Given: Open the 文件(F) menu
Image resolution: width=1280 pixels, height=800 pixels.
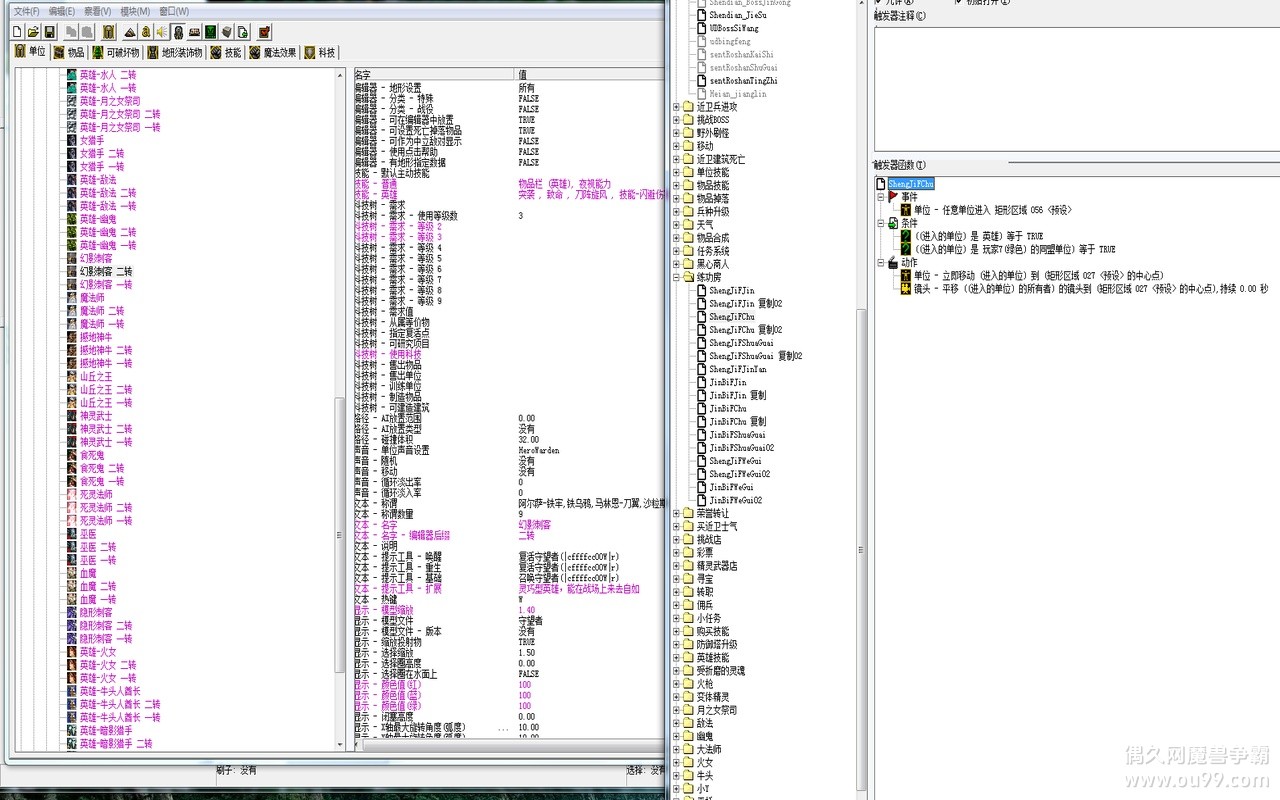Looking at the screenshot, I should [26, 11].
